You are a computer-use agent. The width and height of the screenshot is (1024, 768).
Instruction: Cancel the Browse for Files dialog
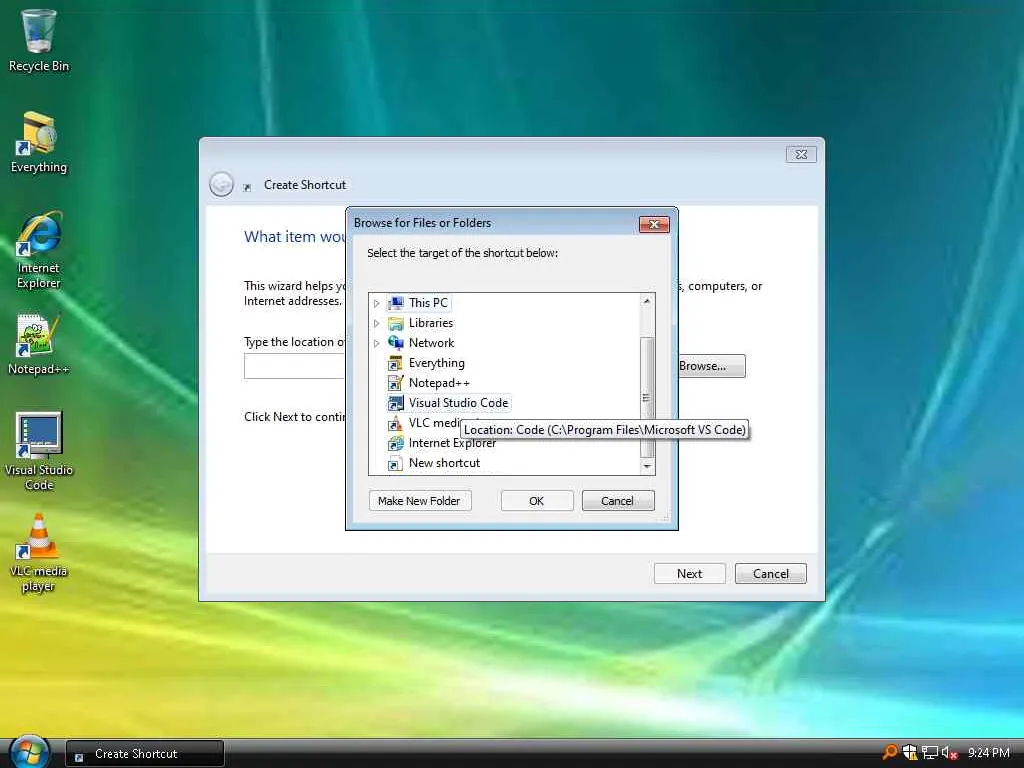[x=618, y=501]
